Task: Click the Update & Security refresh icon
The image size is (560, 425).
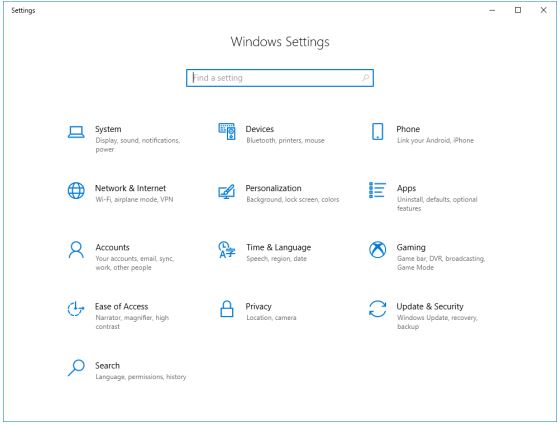Action: 378,309
